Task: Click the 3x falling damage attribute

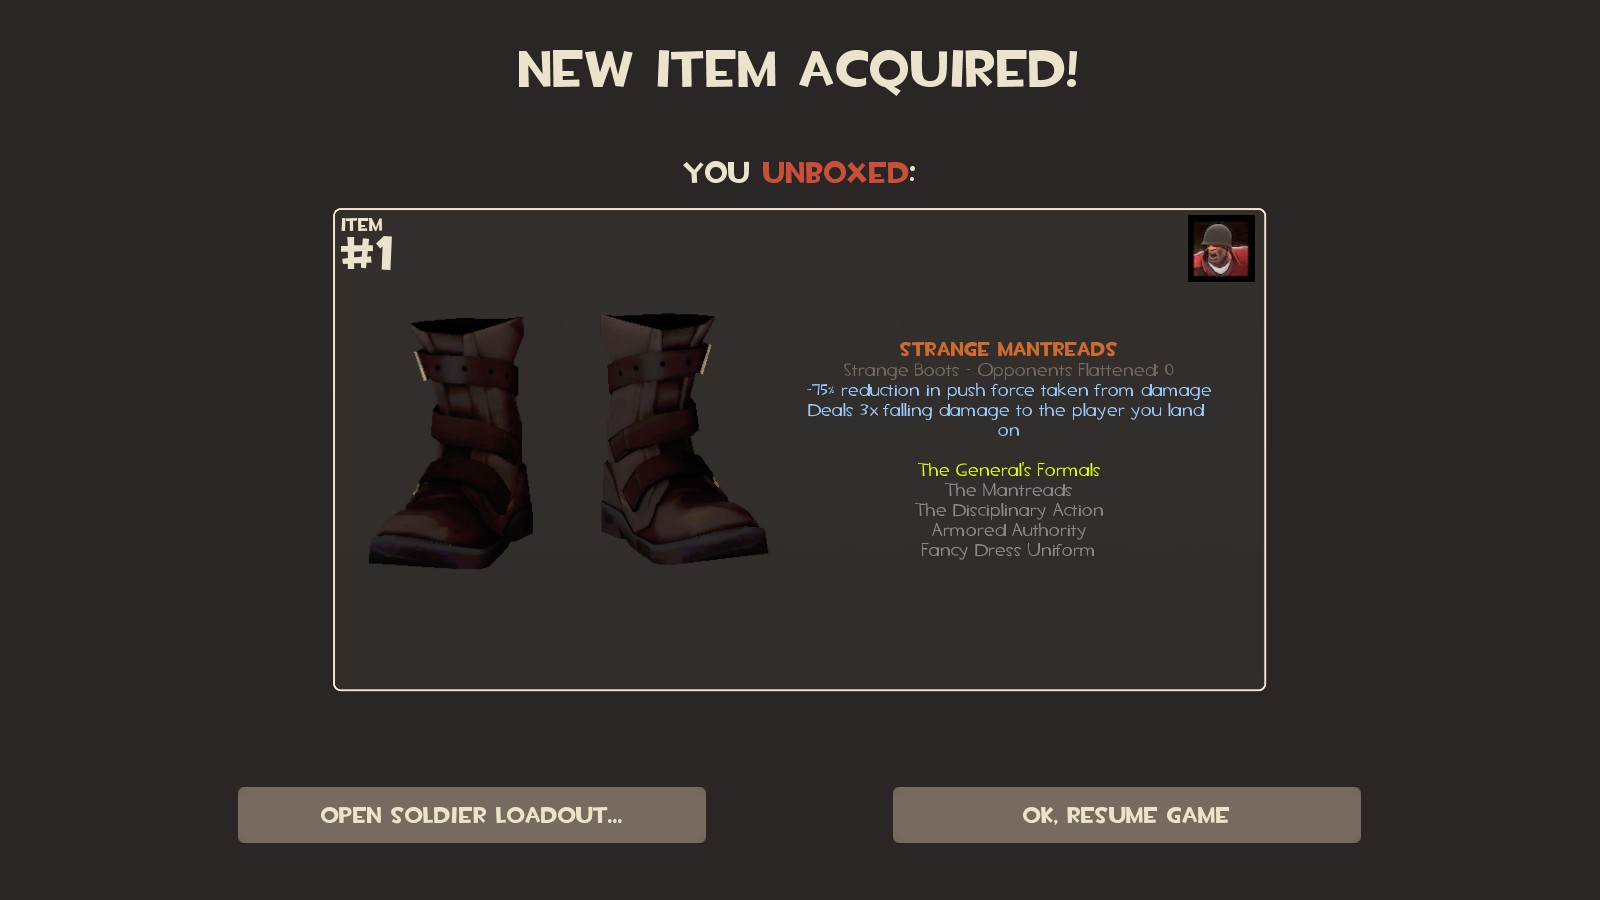Action: (x=1008, y=420)
